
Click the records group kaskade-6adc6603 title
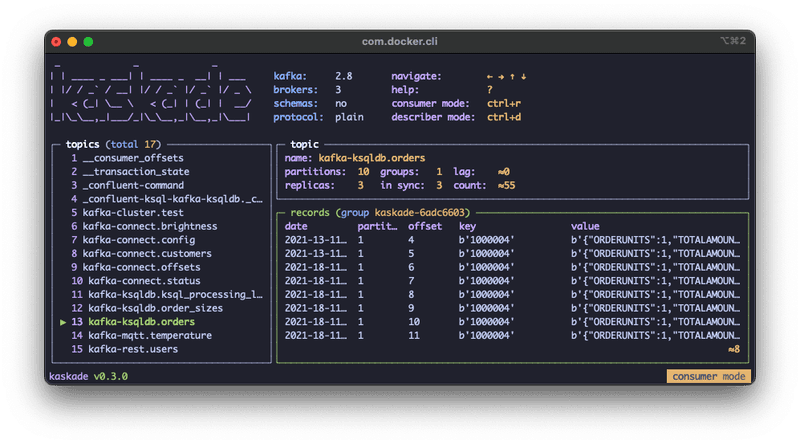coord(380,213)
